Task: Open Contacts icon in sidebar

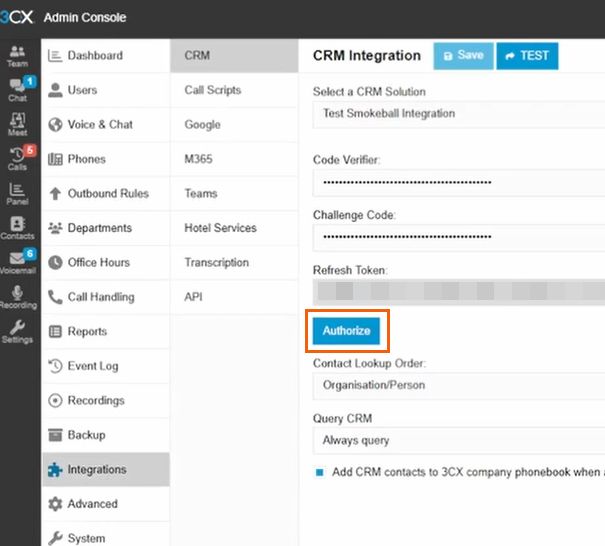Action: tap(17, 228)
